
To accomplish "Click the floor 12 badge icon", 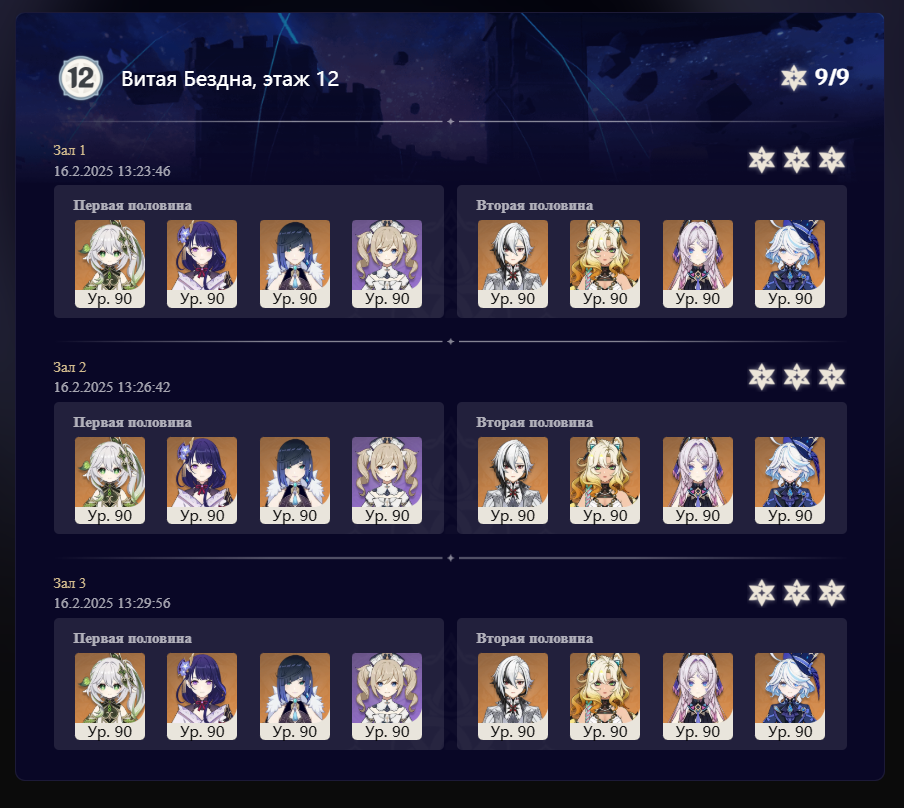I will click(81, 78).
